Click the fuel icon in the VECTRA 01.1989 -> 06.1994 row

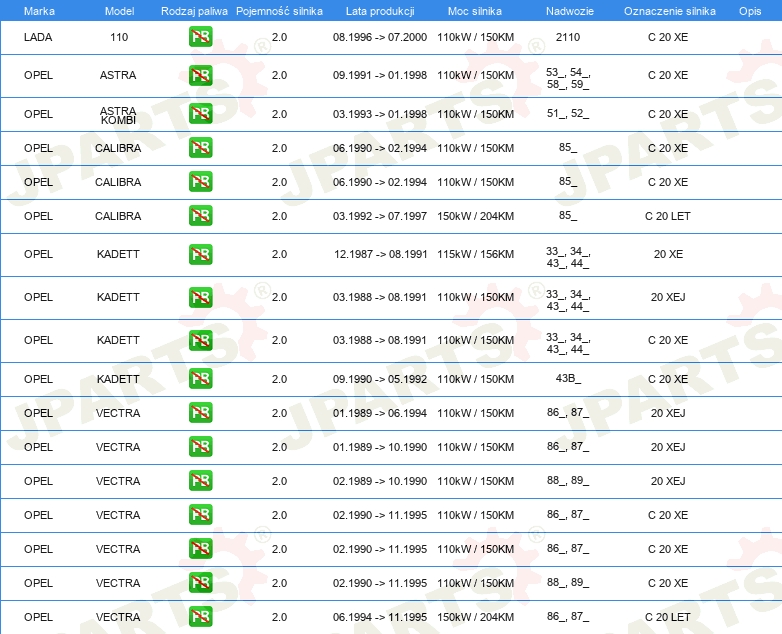tap(200, 413)
